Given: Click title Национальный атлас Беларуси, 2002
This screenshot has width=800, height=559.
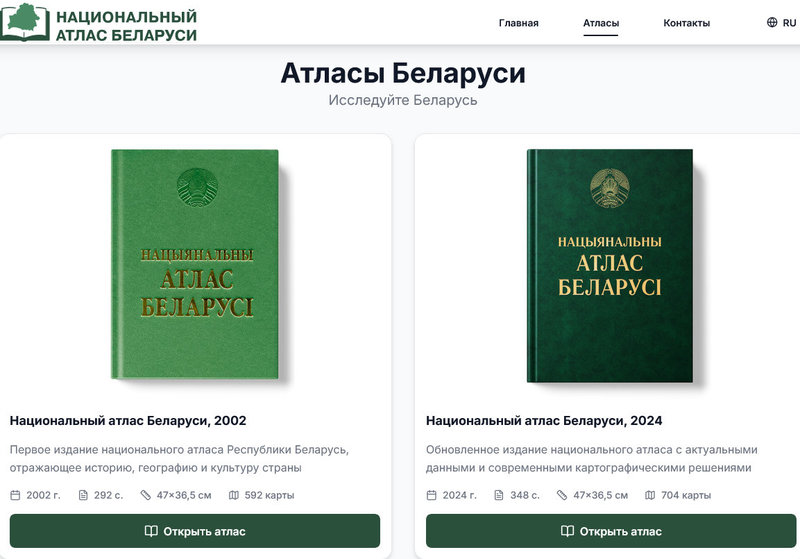Looking at the screenshot, I should tap(128, 421).
